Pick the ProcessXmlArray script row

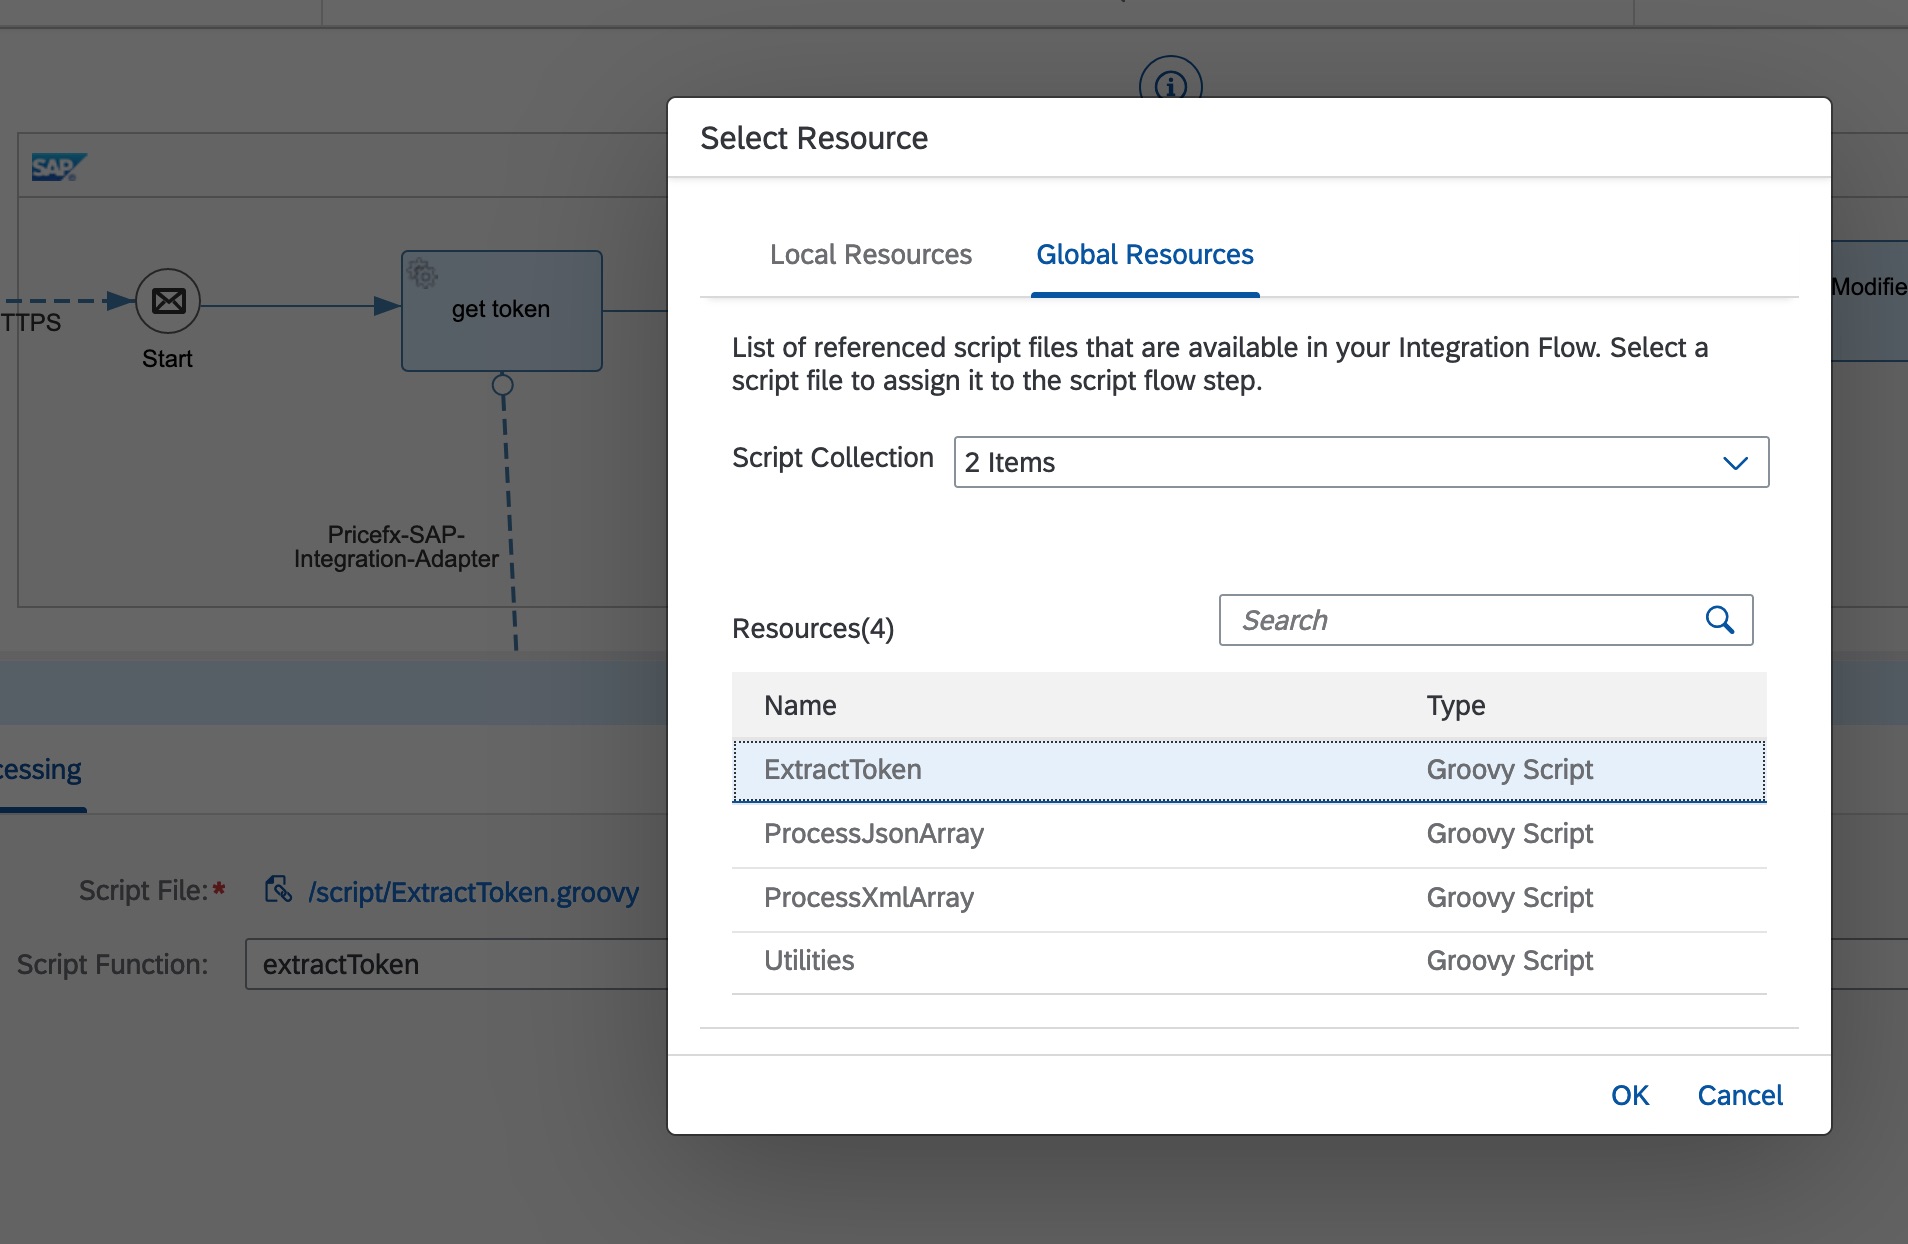1248,898
